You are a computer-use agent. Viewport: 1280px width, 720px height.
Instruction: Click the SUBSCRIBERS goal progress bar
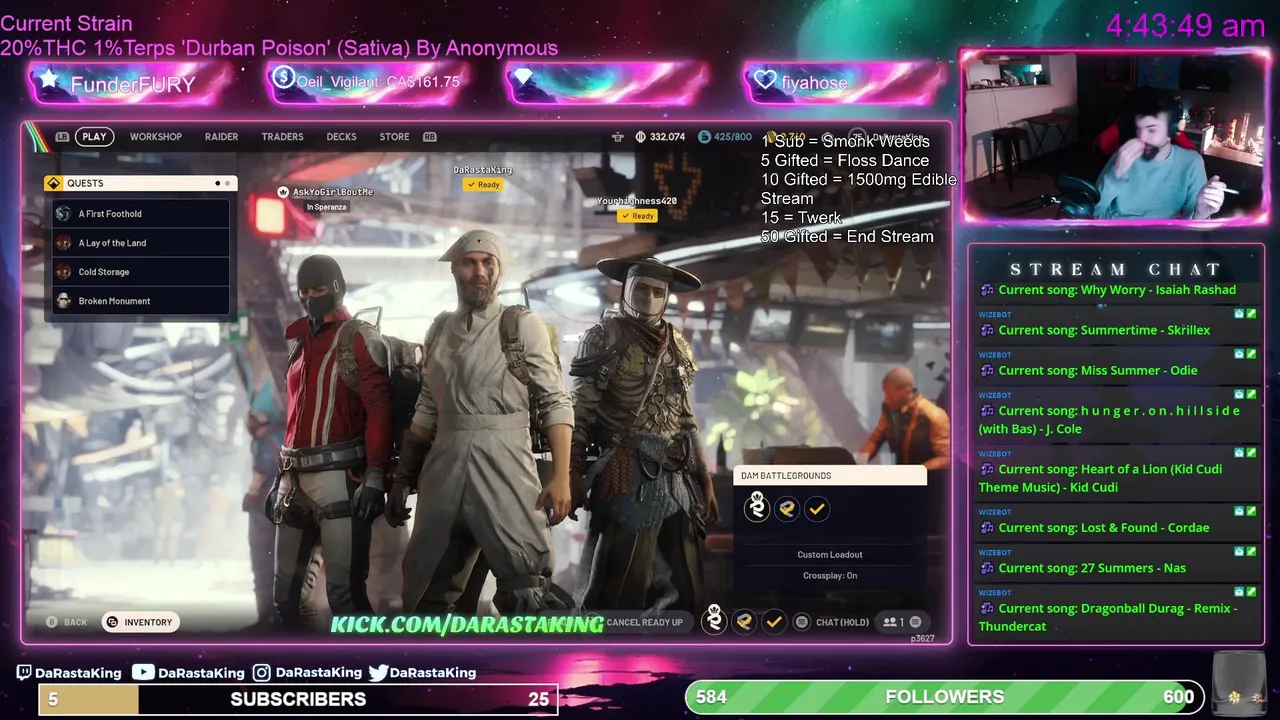coord(298,699)
